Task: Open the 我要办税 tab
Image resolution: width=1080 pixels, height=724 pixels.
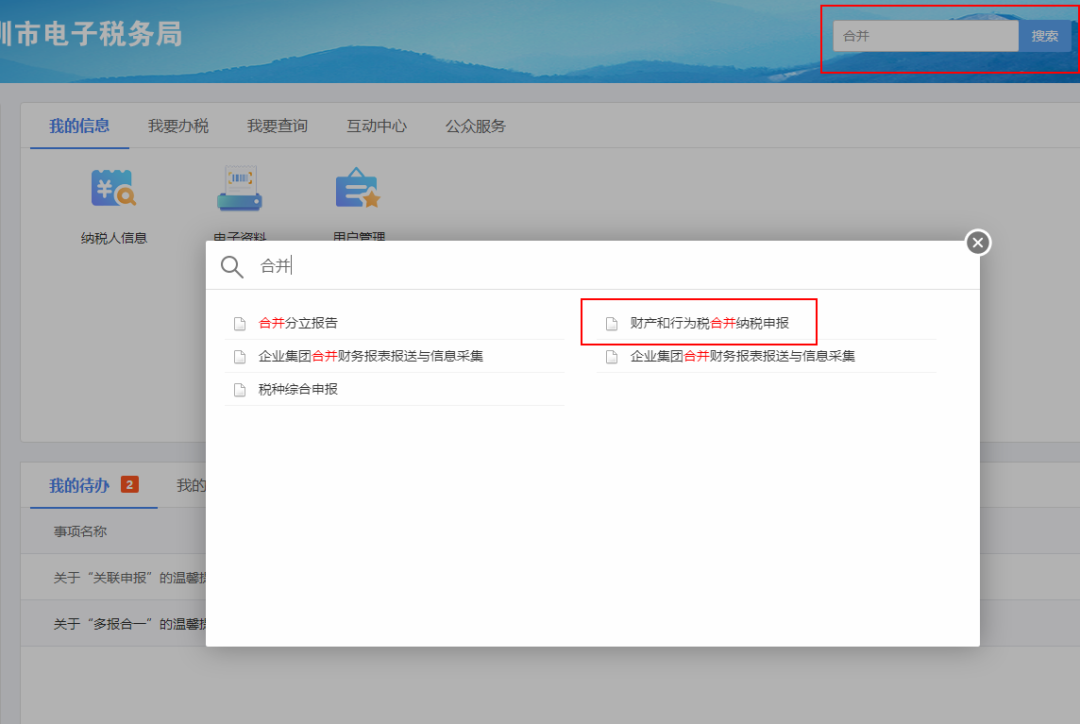Action: point(178,126)
